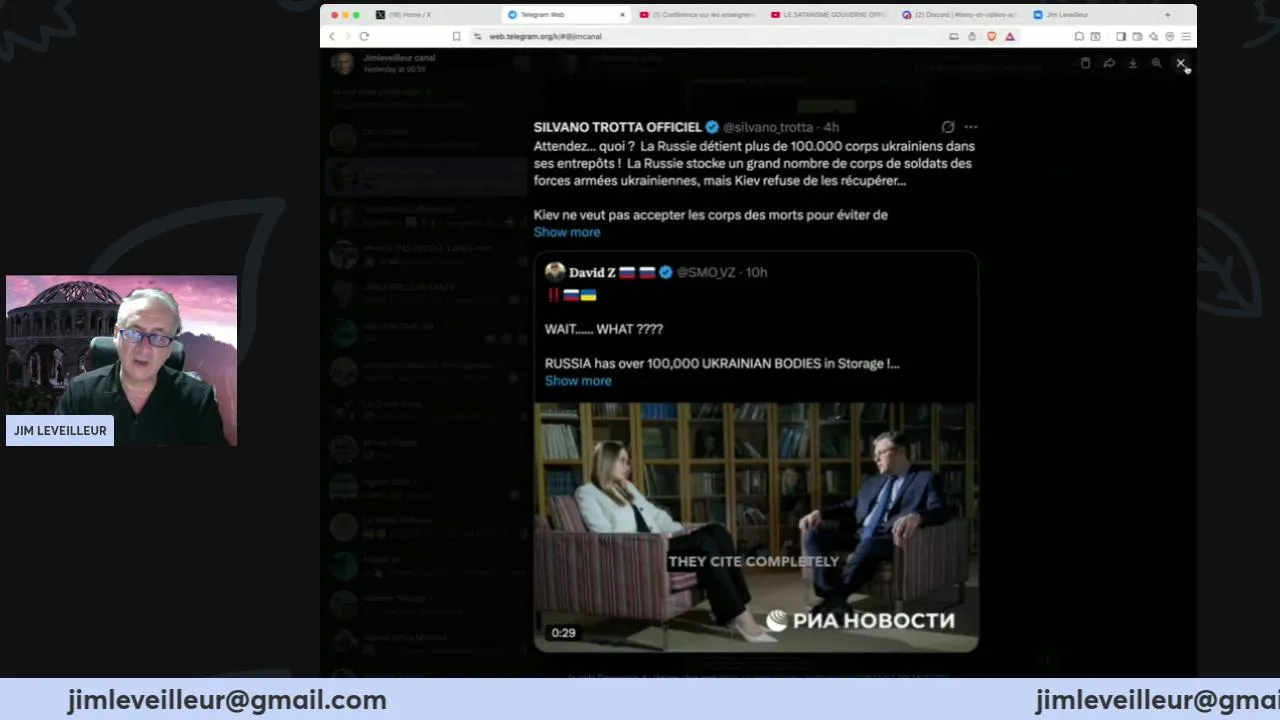The width and height of the screenshot is (1280, 720).
Task: Click the blue verified badge next to SILVANO TROTTA
Action: (712, 127)
